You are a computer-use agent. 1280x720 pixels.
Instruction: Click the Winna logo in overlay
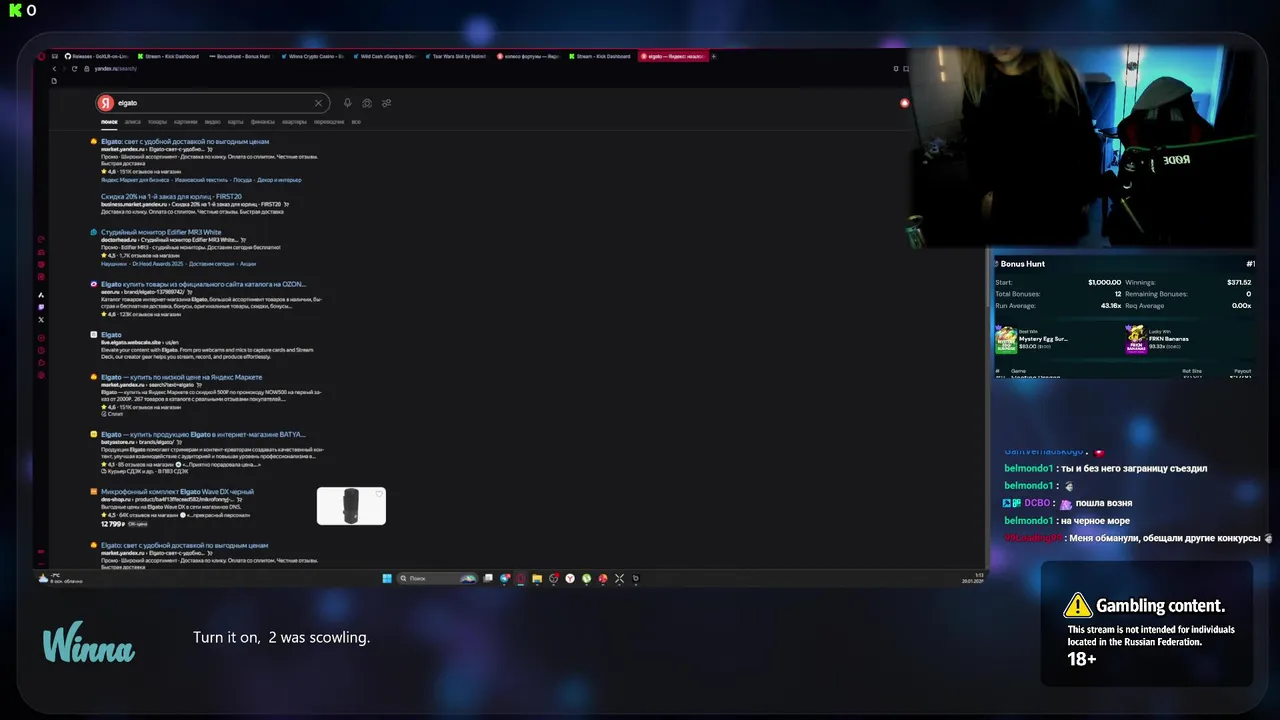point(88,642)
